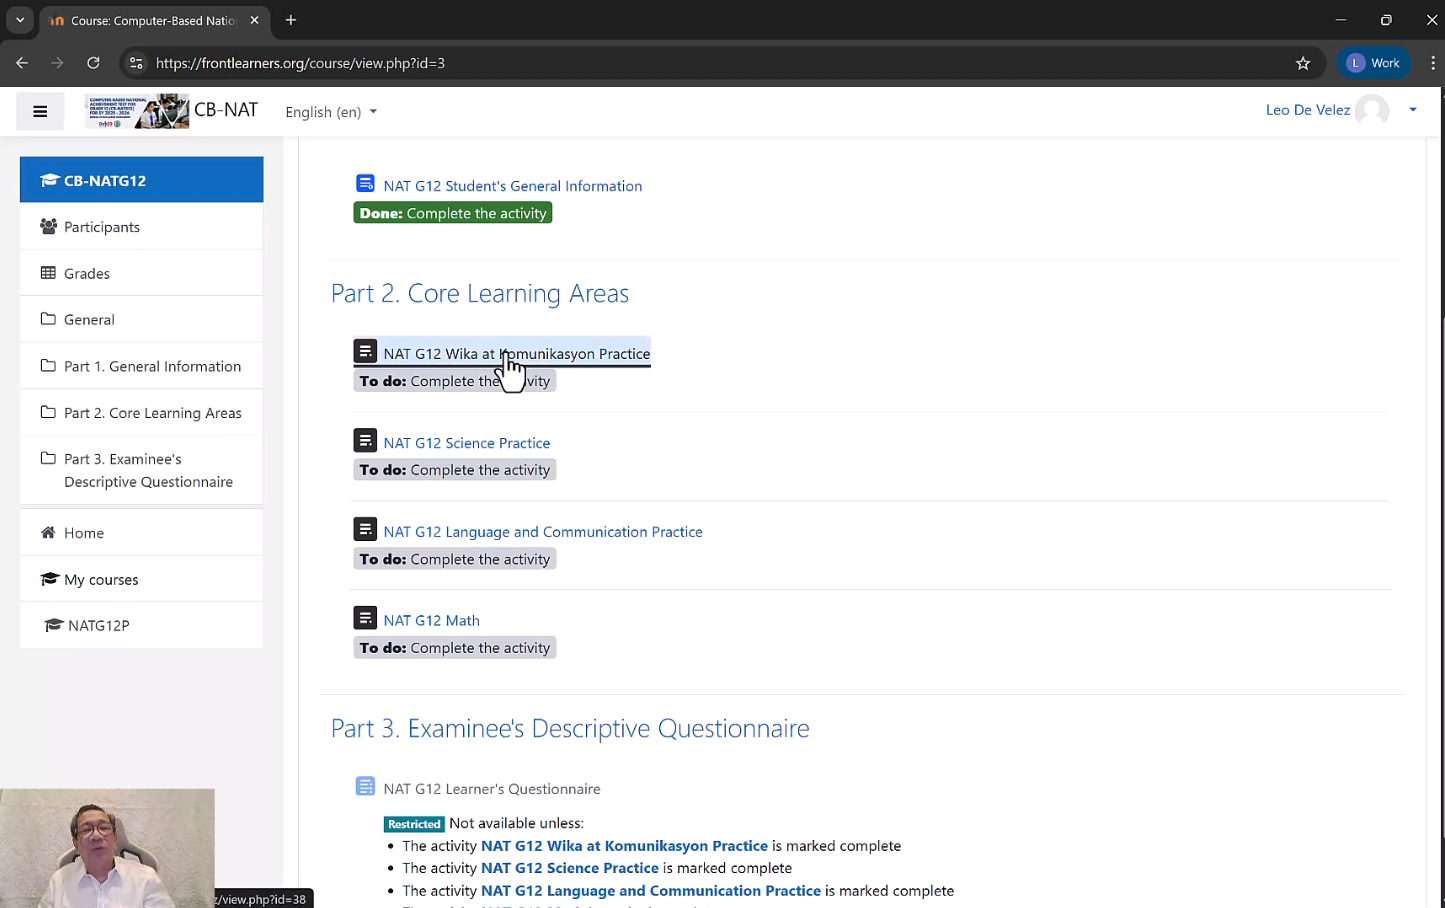Go to Part 3 Examinee's Descriptive Questionnaire section
This screenshot has width=1445, height=908.
pos(148,470)
